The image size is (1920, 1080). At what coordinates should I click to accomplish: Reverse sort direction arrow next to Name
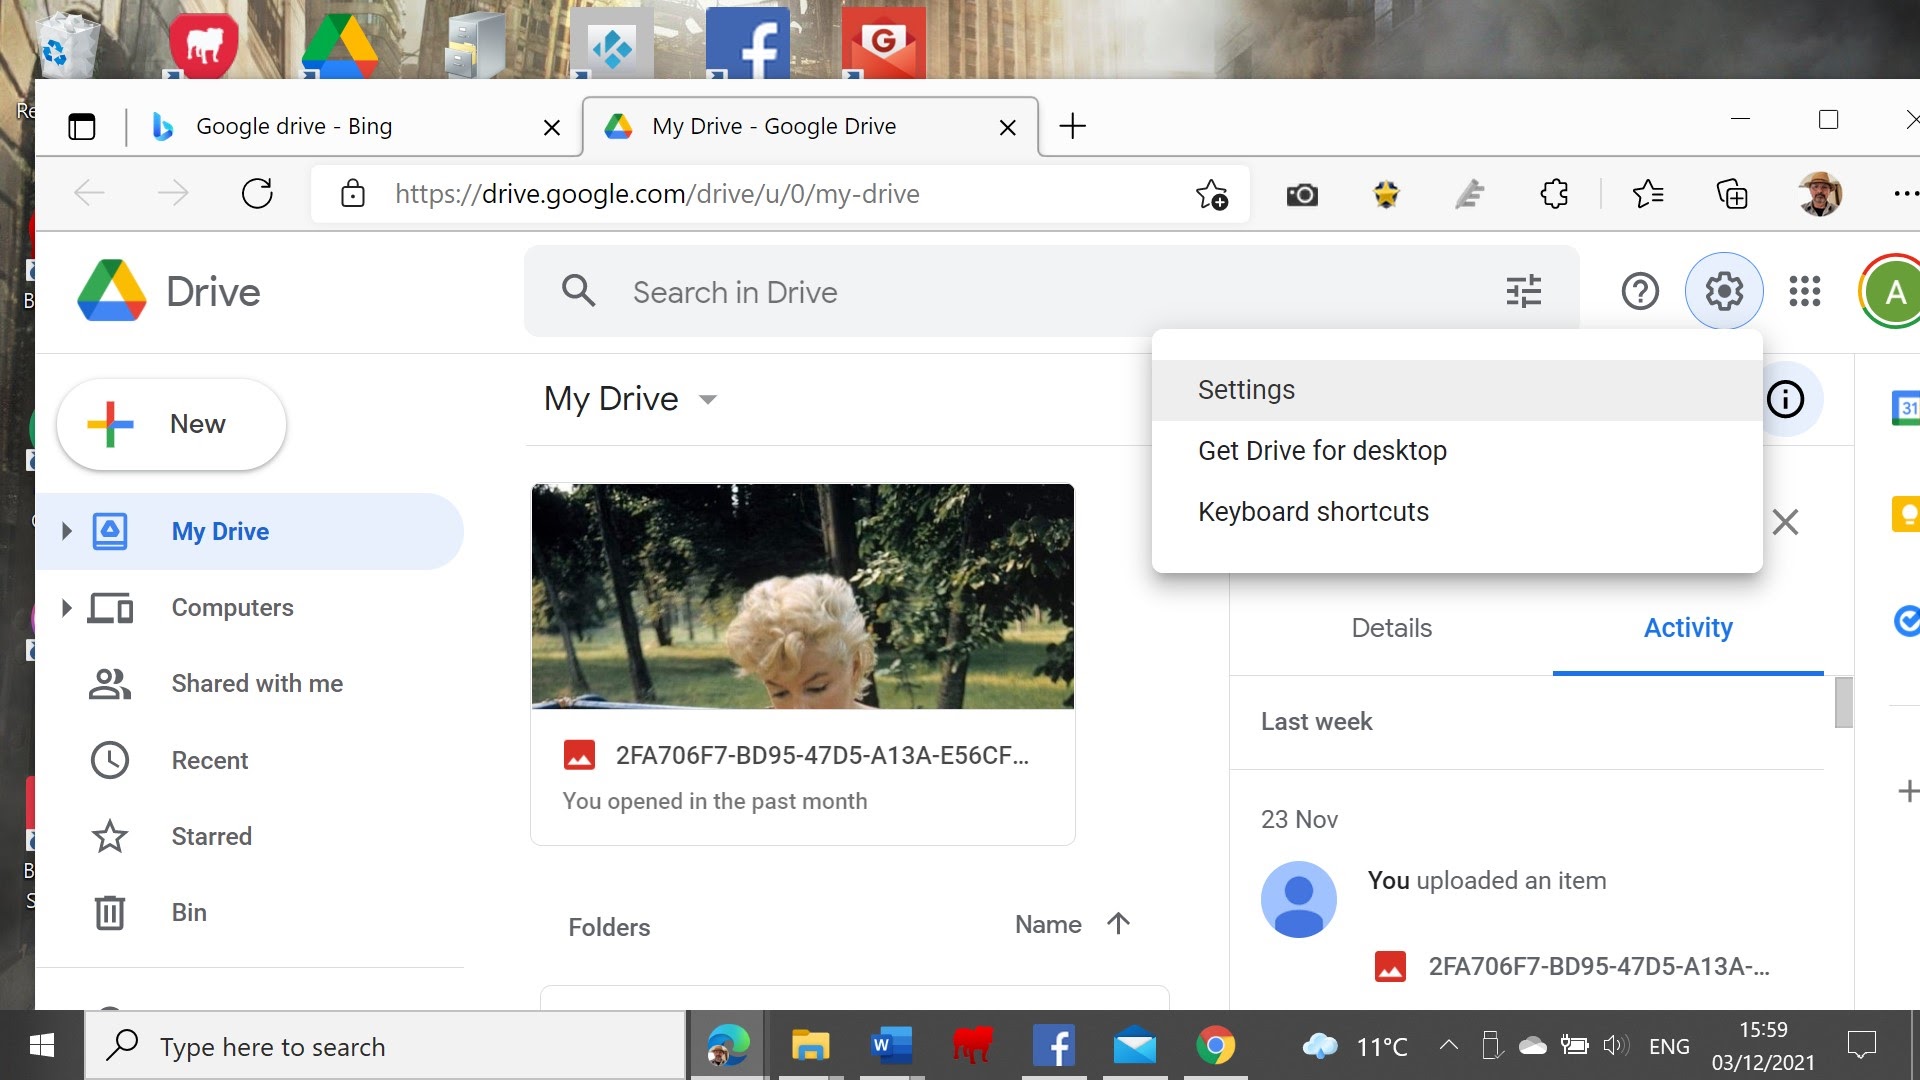tap(1118, 924)
